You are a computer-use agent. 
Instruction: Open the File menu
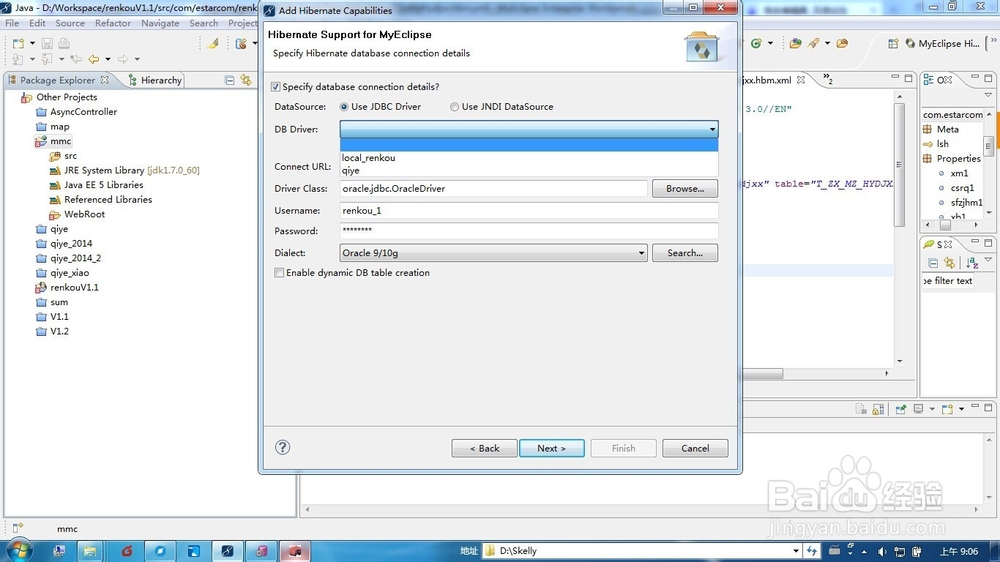(x=12, y=23)
